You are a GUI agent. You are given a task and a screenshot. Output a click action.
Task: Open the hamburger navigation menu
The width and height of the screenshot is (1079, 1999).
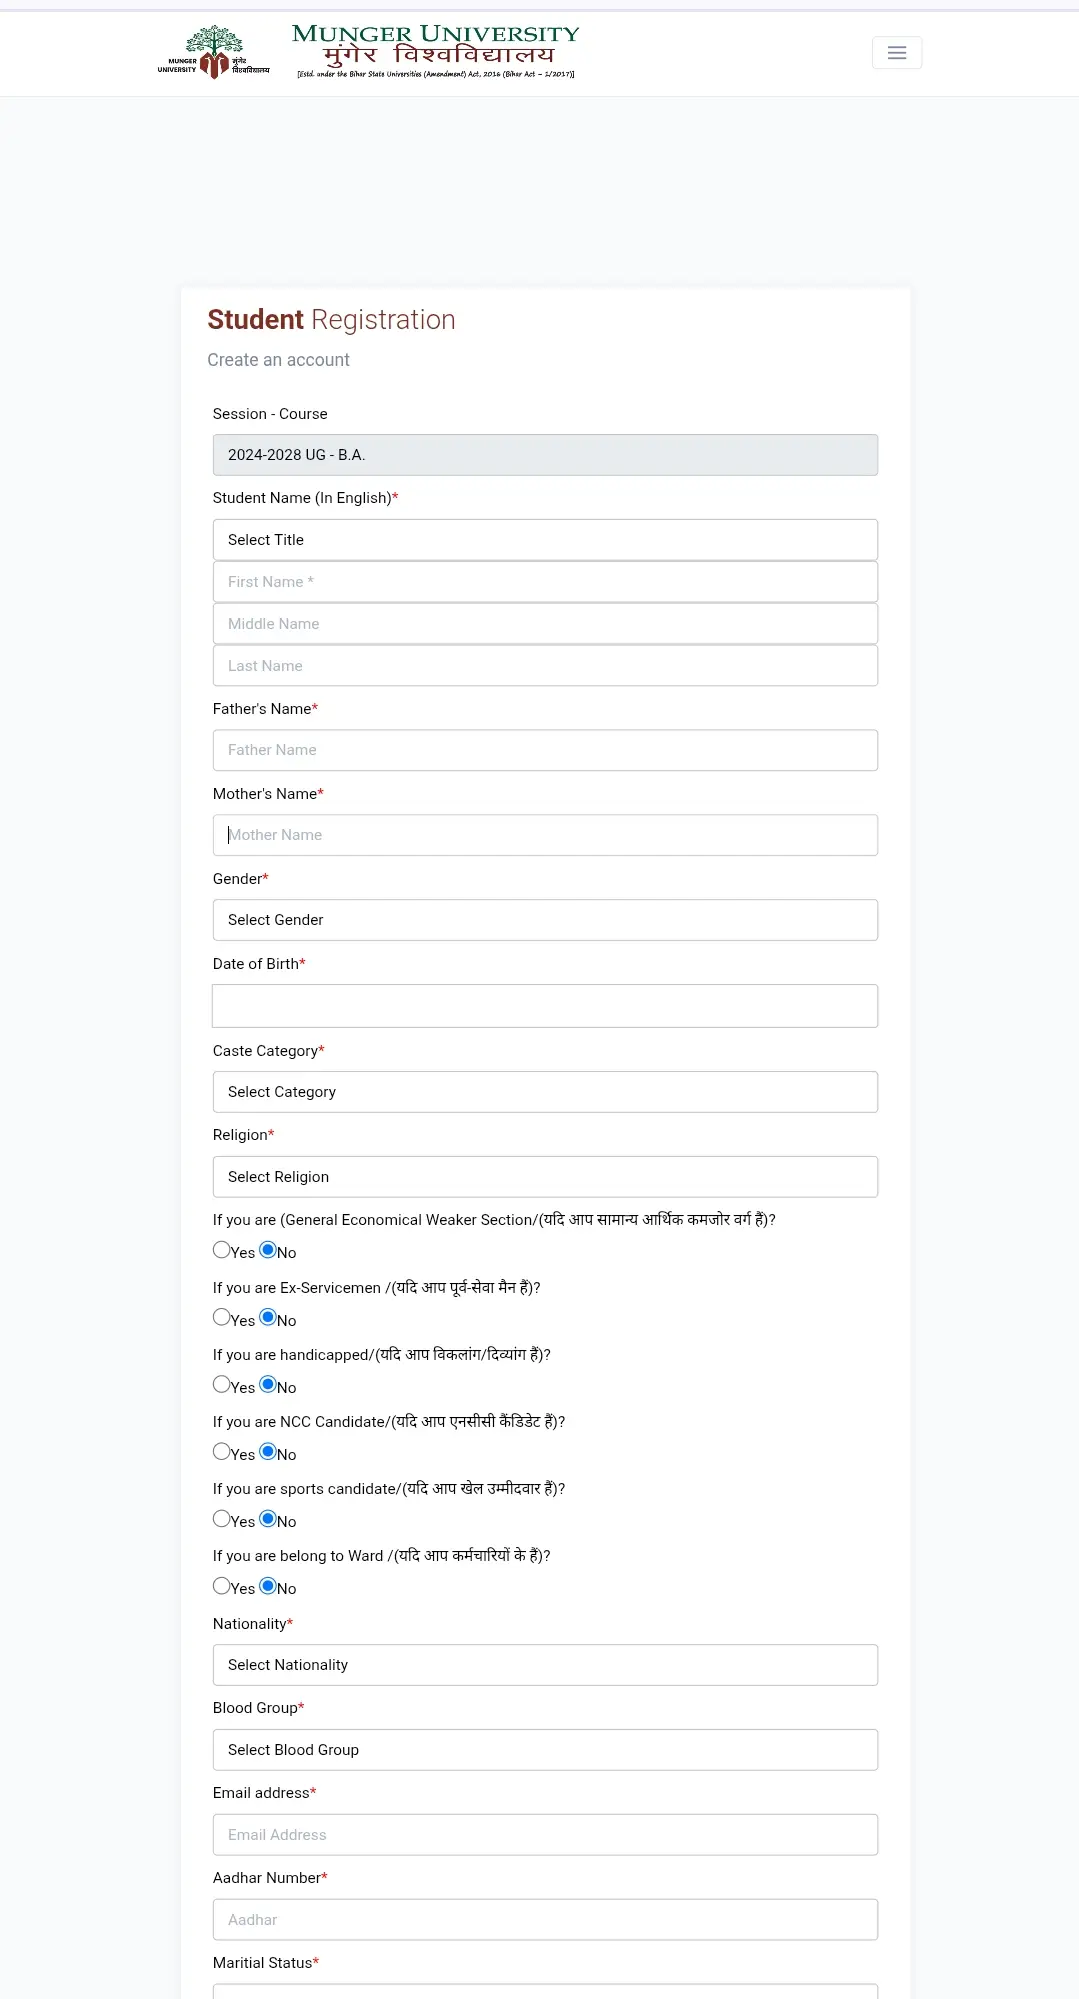click(x=896, y=53)
